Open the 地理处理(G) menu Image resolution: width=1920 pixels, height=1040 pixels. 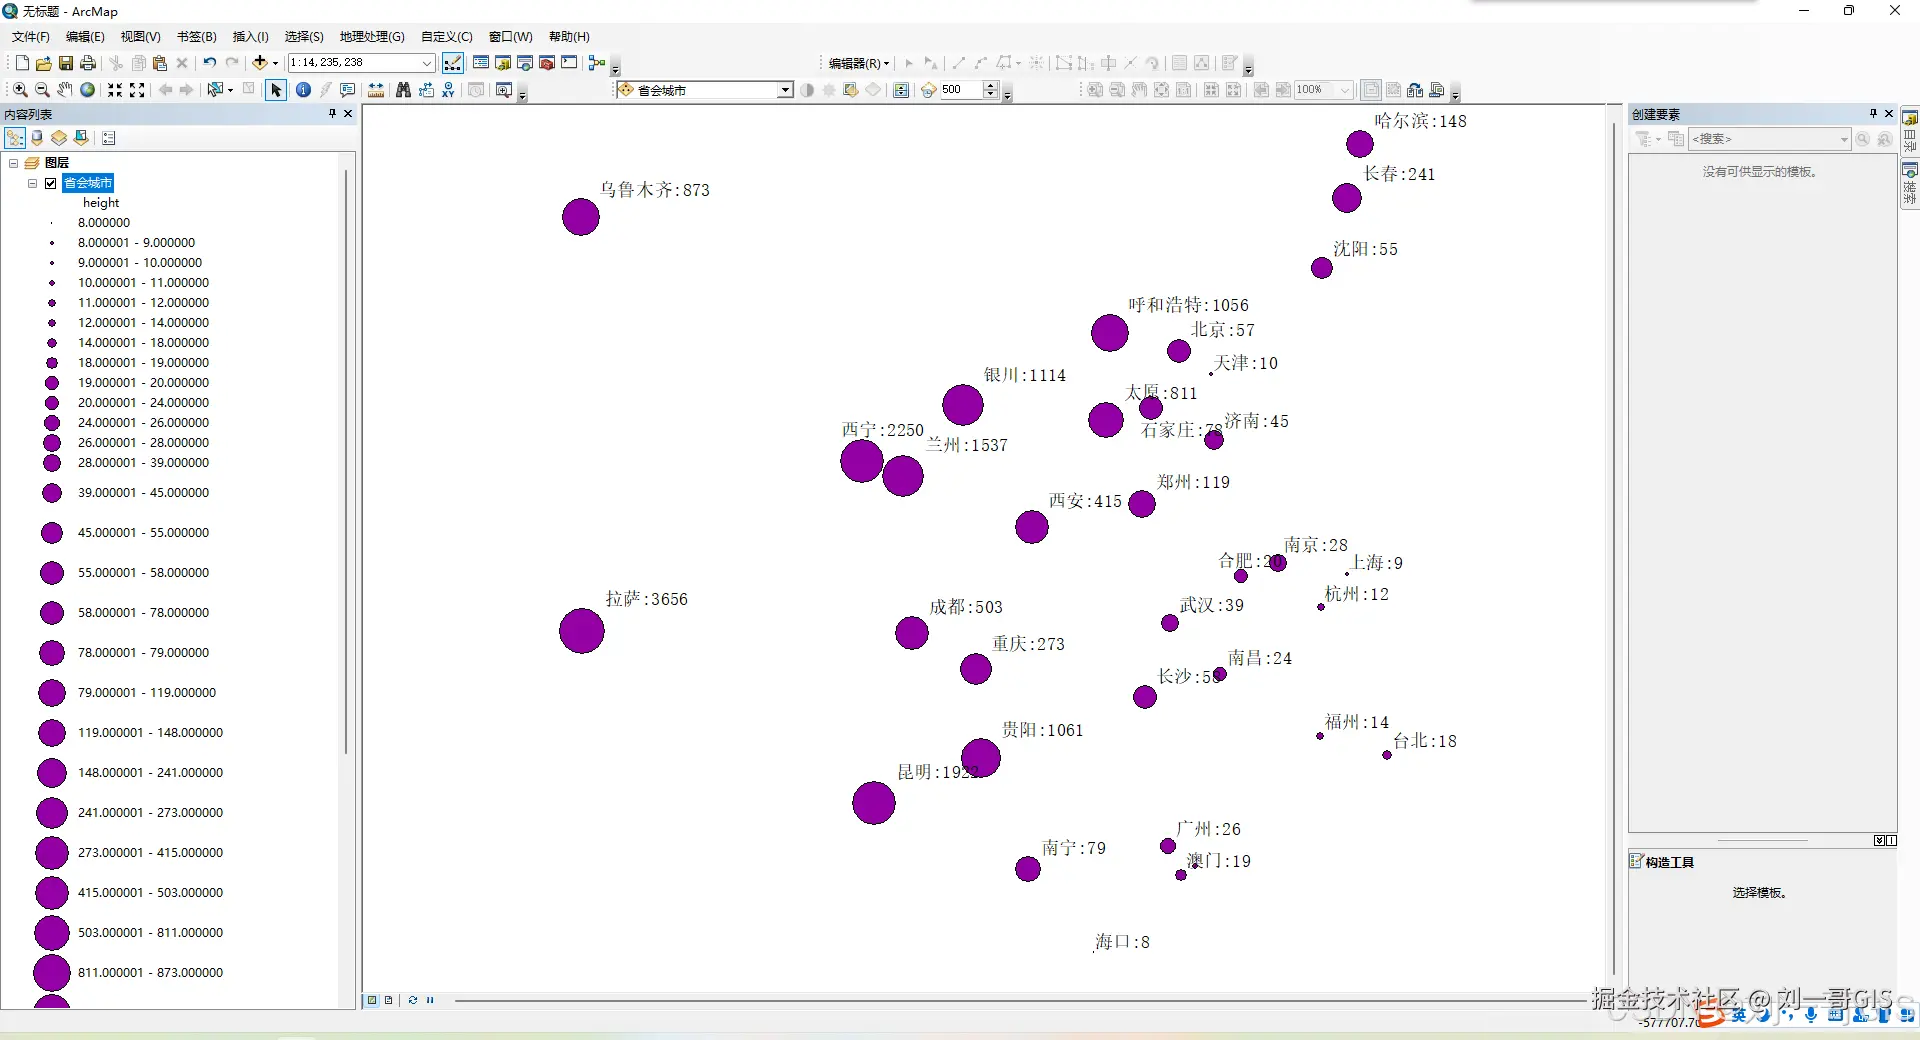coord(372,37)
